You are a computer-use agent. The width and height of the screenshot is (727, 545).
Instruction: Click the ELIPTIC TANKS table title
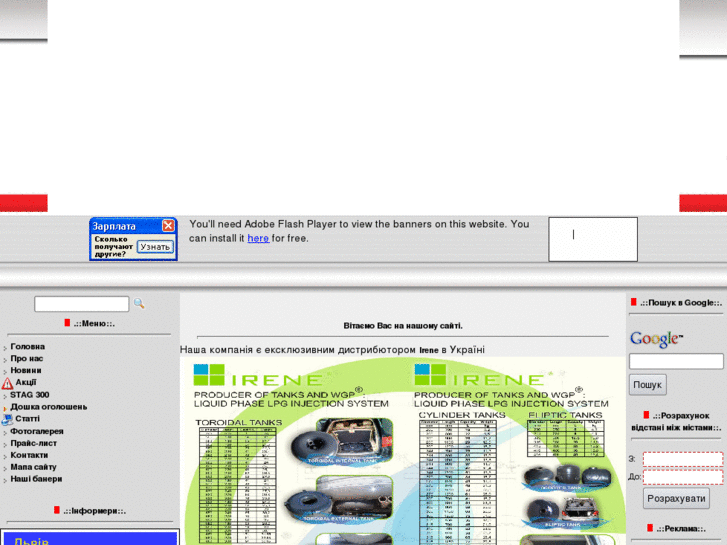click(x=565, y=415)
